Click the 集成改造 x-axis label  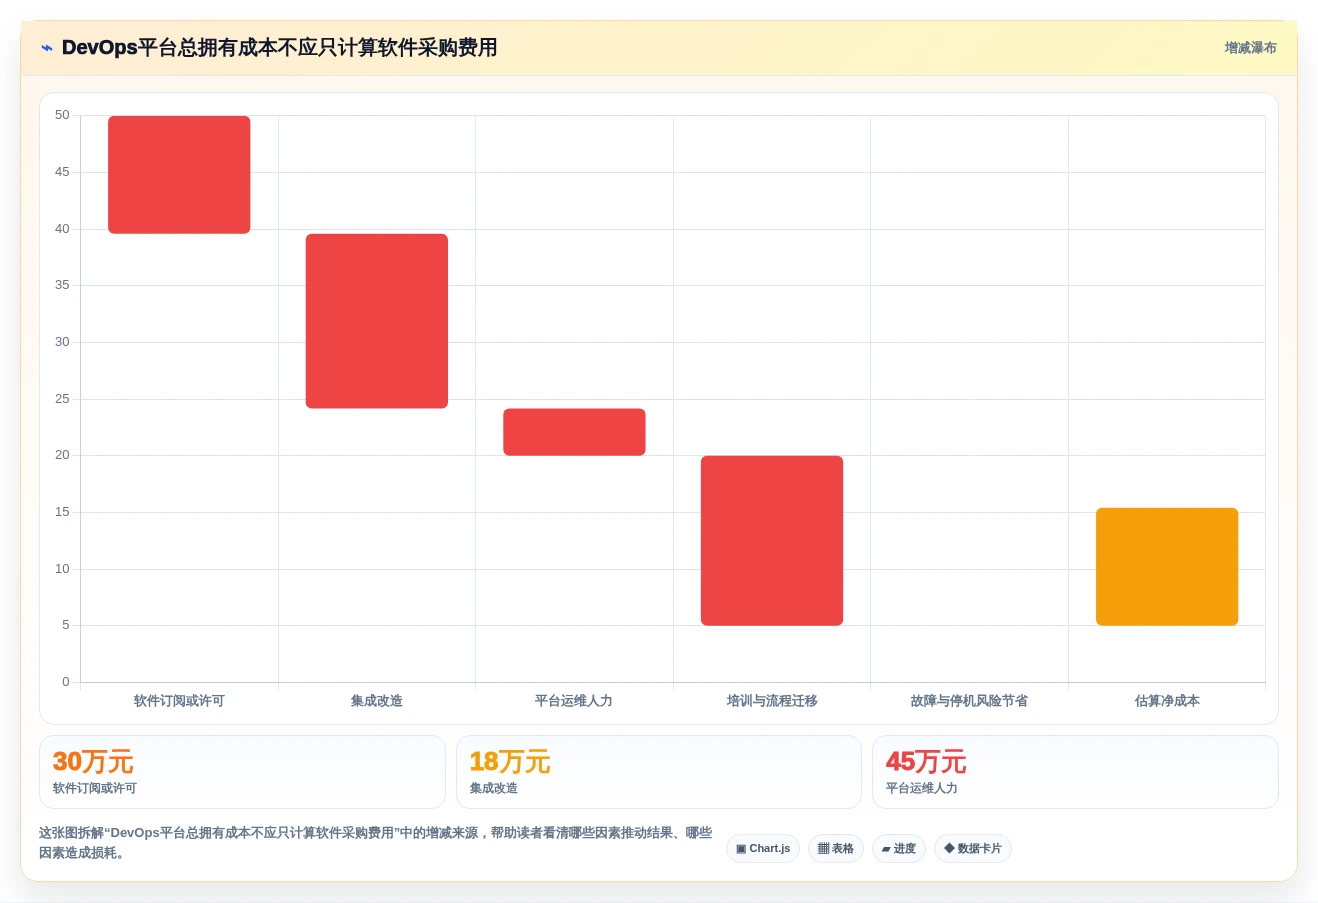tap(377, 701)
